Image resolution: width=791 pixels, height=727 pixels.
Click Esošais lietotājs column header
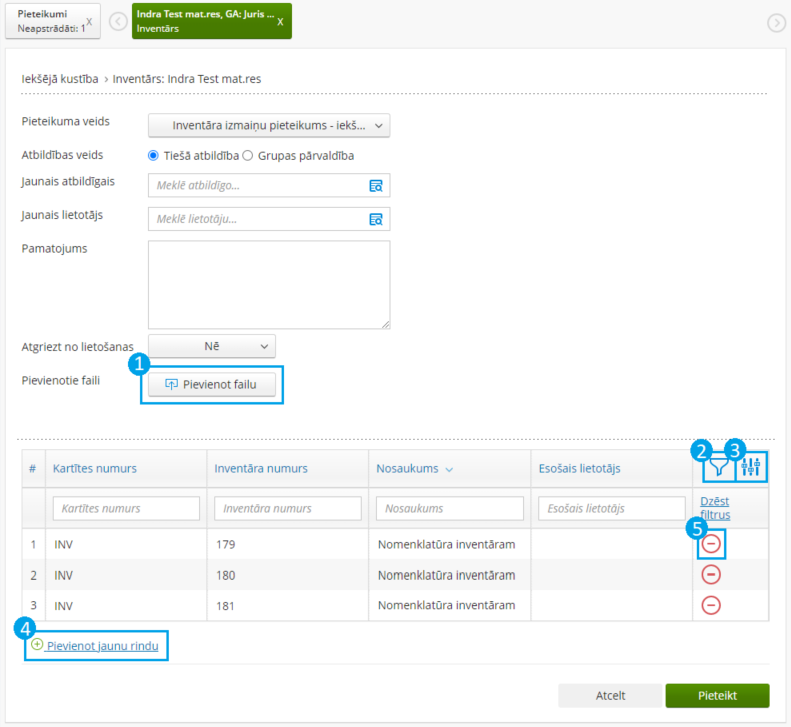[580, 469]
